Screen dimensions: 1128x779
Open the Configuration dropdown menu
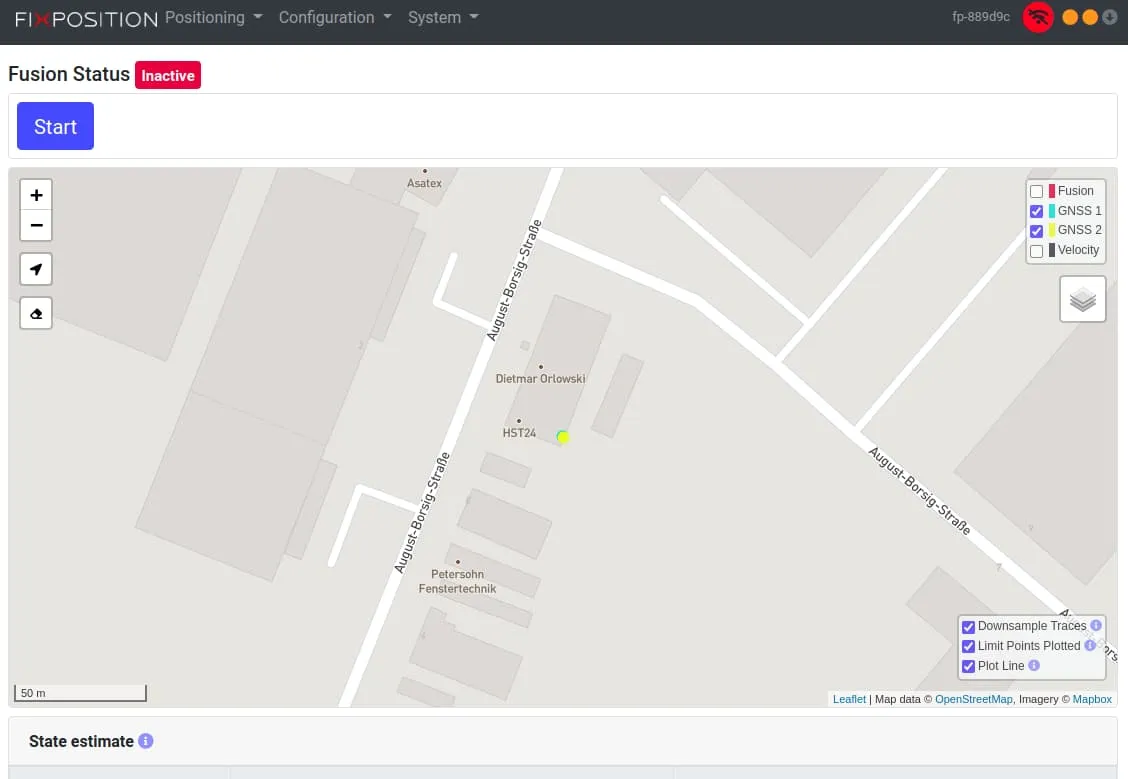(x=334, y=17)
